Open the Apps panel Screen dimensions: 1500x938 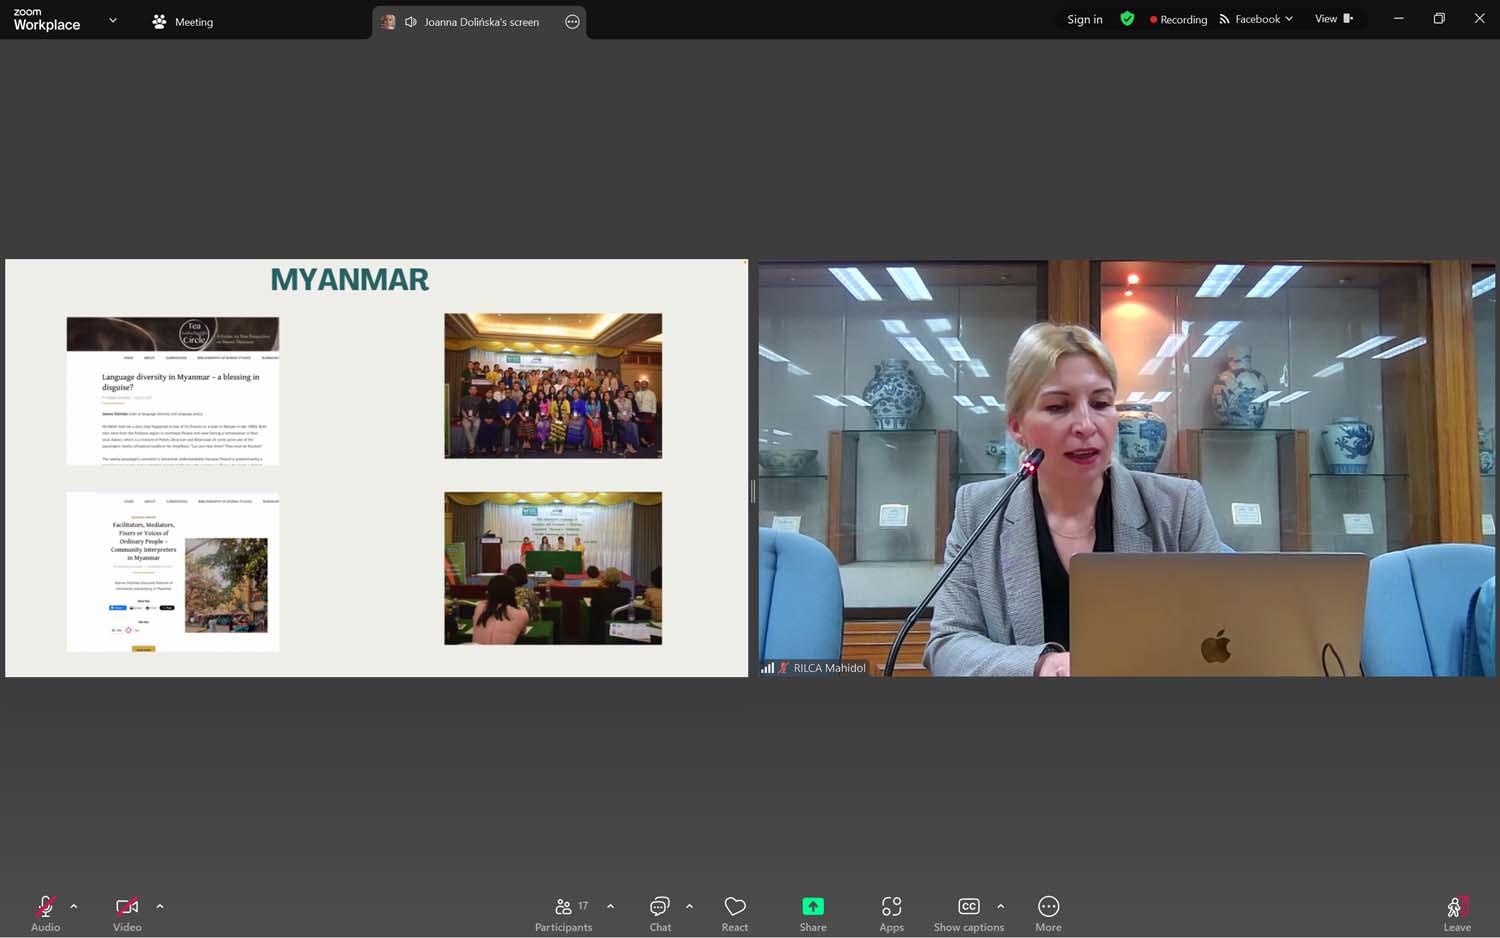tap(891, 908)
